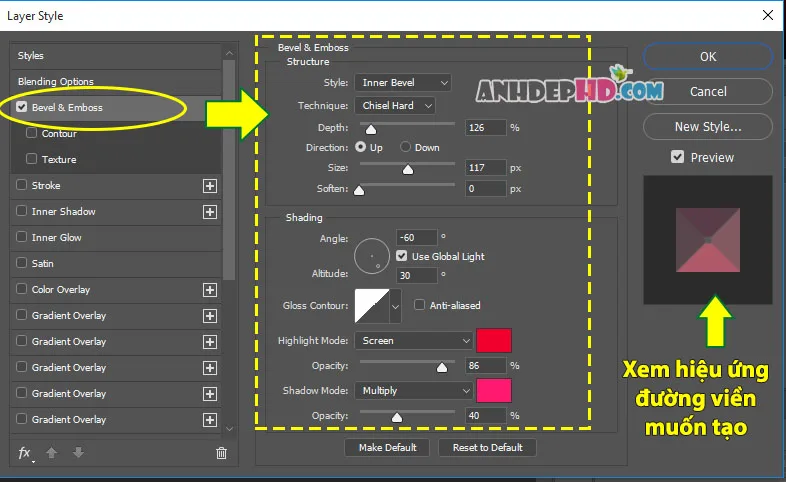Click the highlight Opacity field showing 86
Image resolution: width=786 pixels, height=482 pixels.
click(485, 366)
